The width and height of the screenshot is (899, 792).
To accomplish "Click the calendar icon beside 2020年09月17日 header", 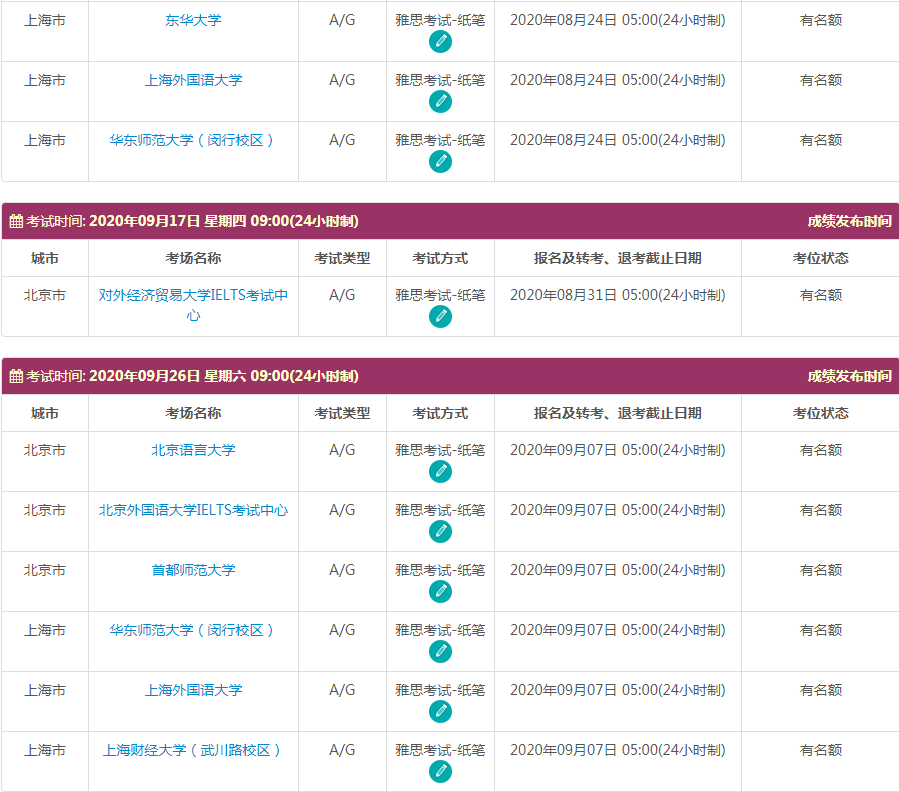I will pos(16,222).
